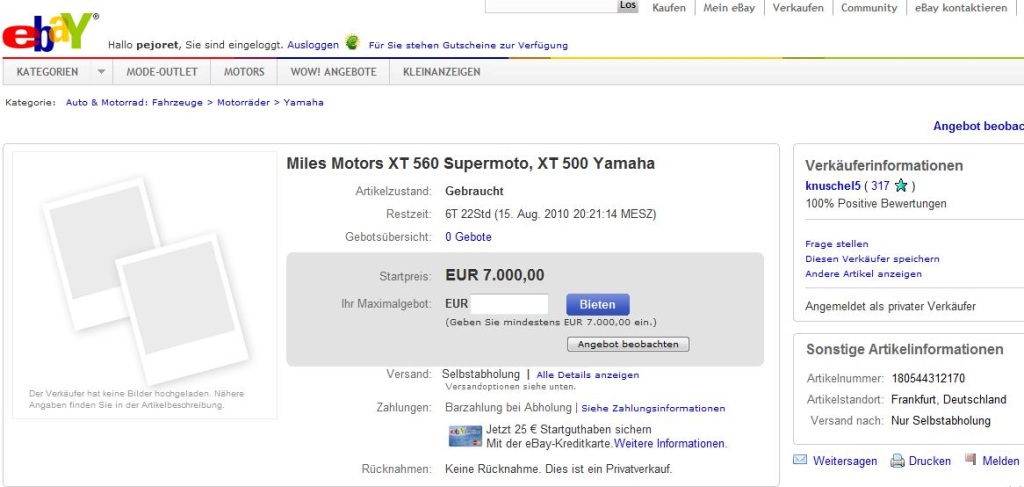Image resolution: width=1024 pixels, height=487 pixels.
Task: Click the envelope icon beside Weitersagen
Action: coord(800,460)
